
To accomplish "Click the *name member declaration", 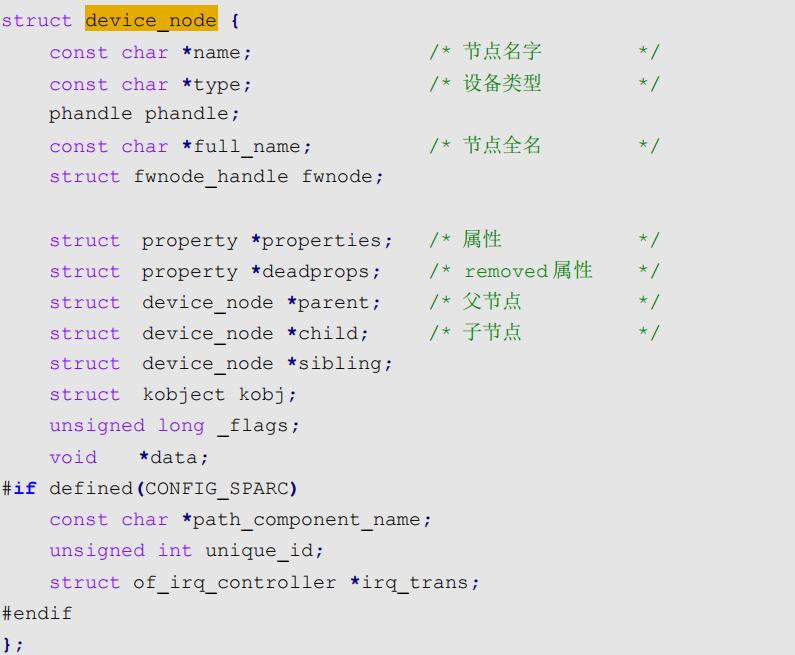I will point(216,53).
